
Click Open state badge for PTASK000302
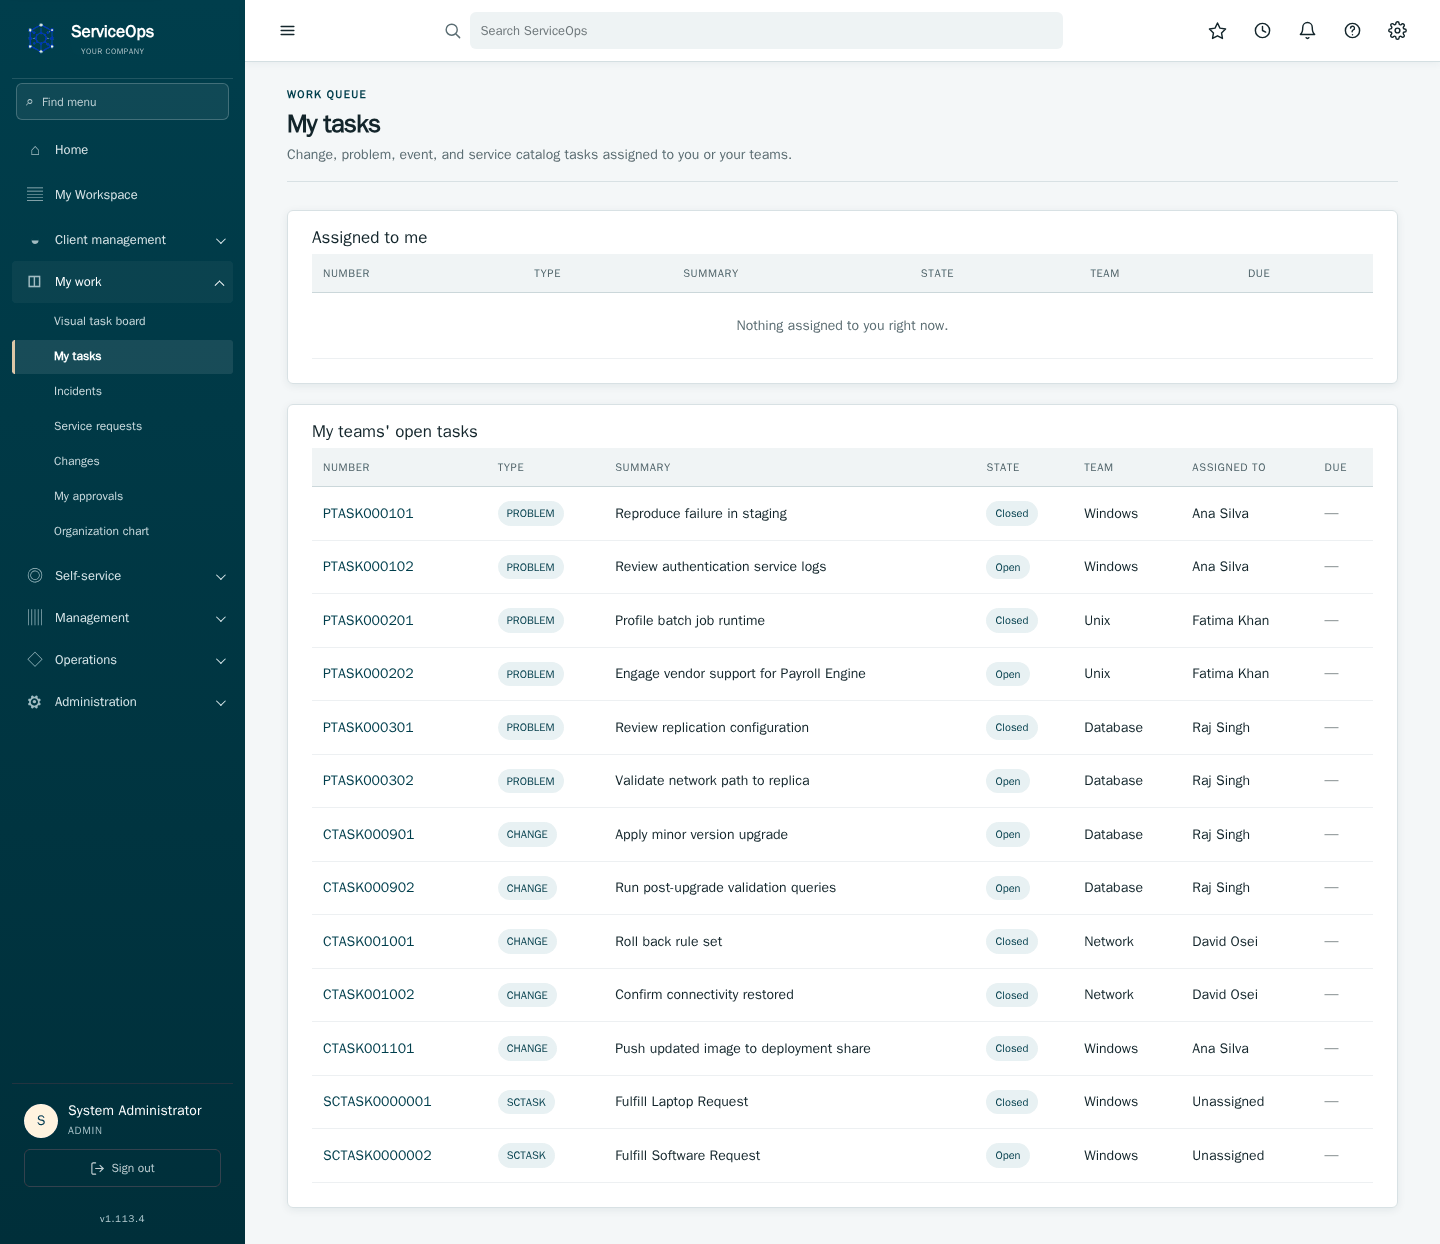point(1008,781)
